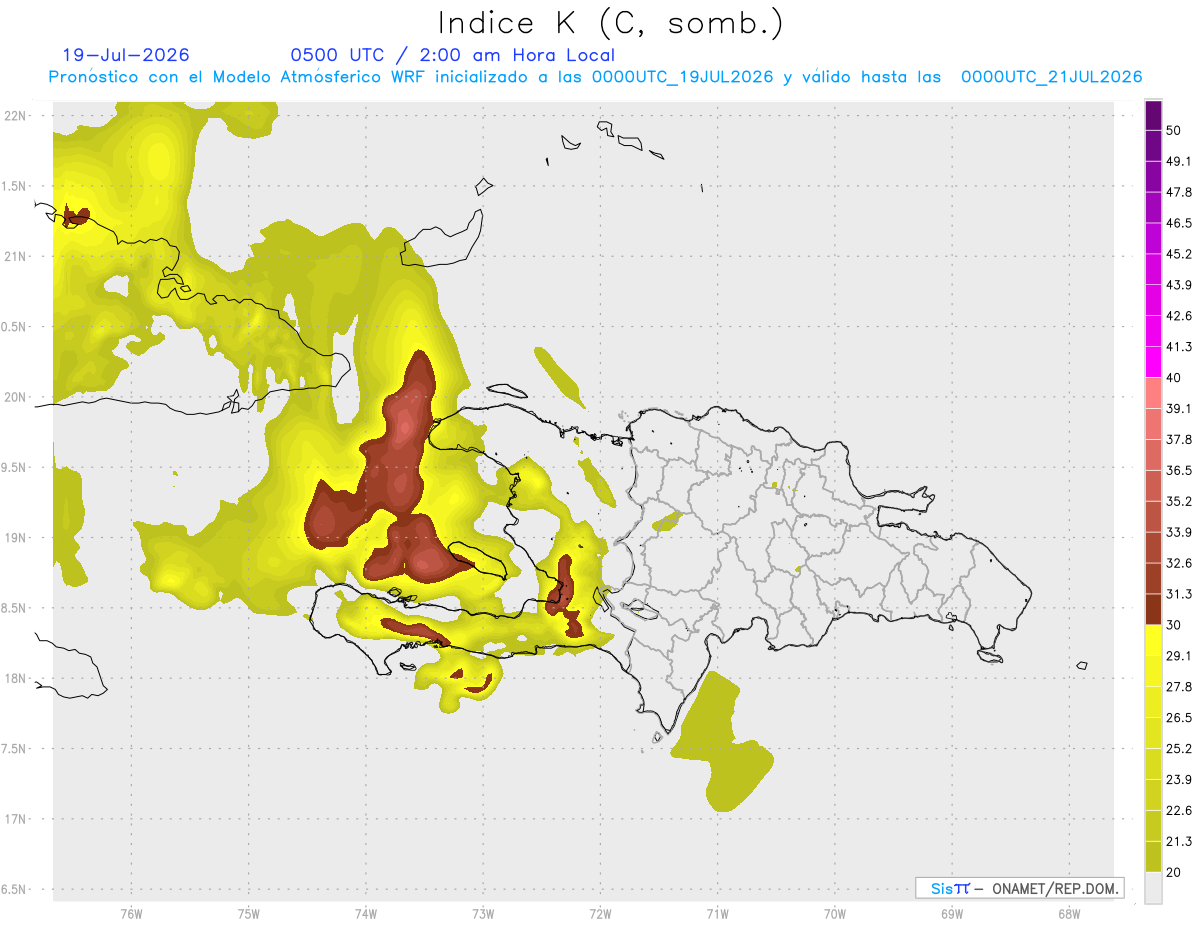The width and height of the screenshot is (1200, 927).
Task: Click the latitude label "20N"
Action: 15,397
